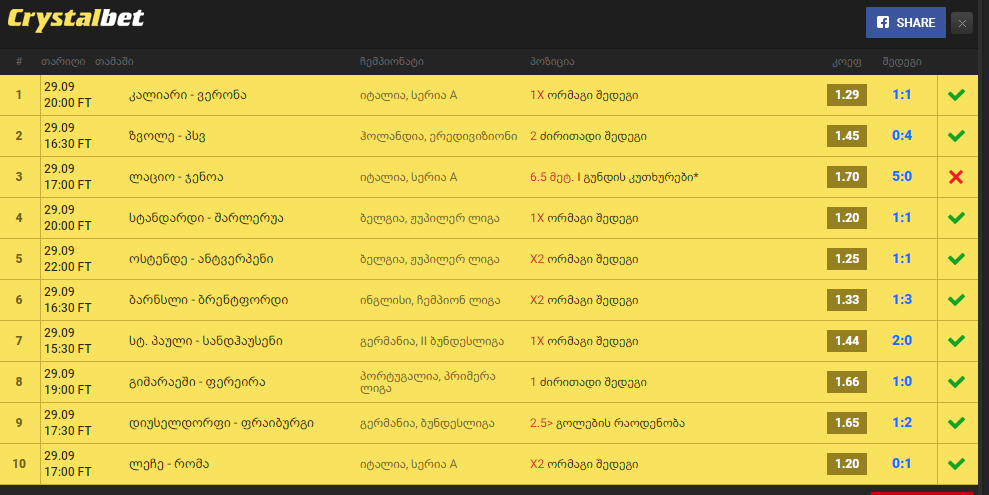
Task: Click the 1.45 odds box
Action: pyautogui.click(x=846, y=136)
